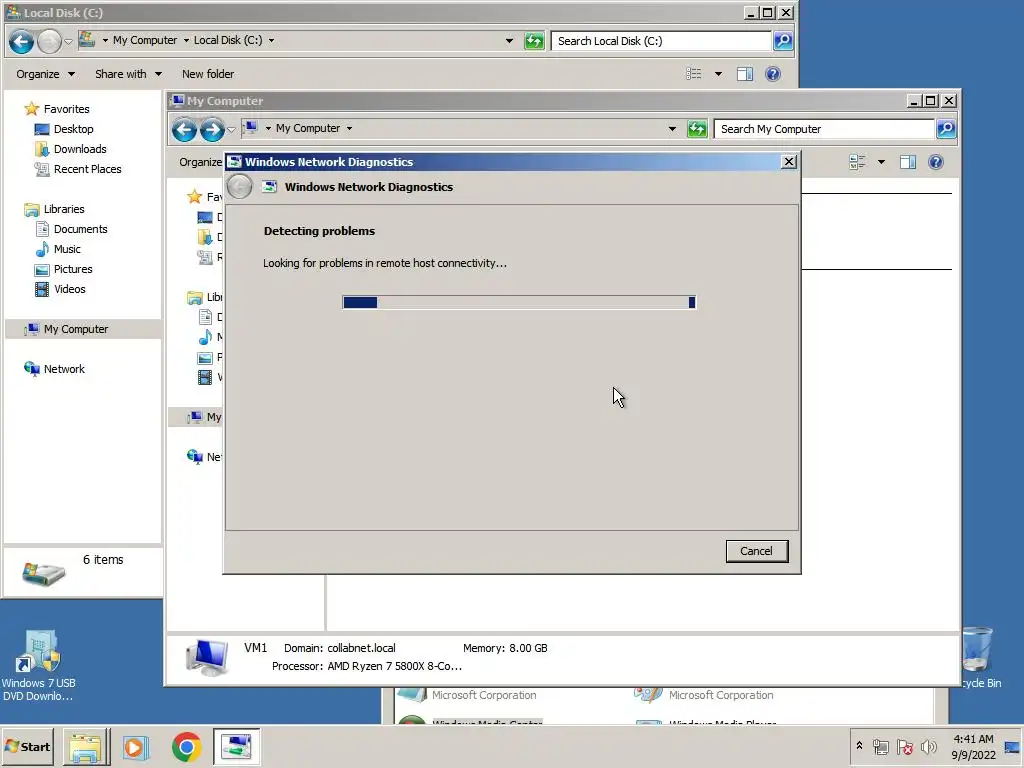Change view icon in My Computer window
The height and width of the screenshot is (768, 1024).
(857, 162)
